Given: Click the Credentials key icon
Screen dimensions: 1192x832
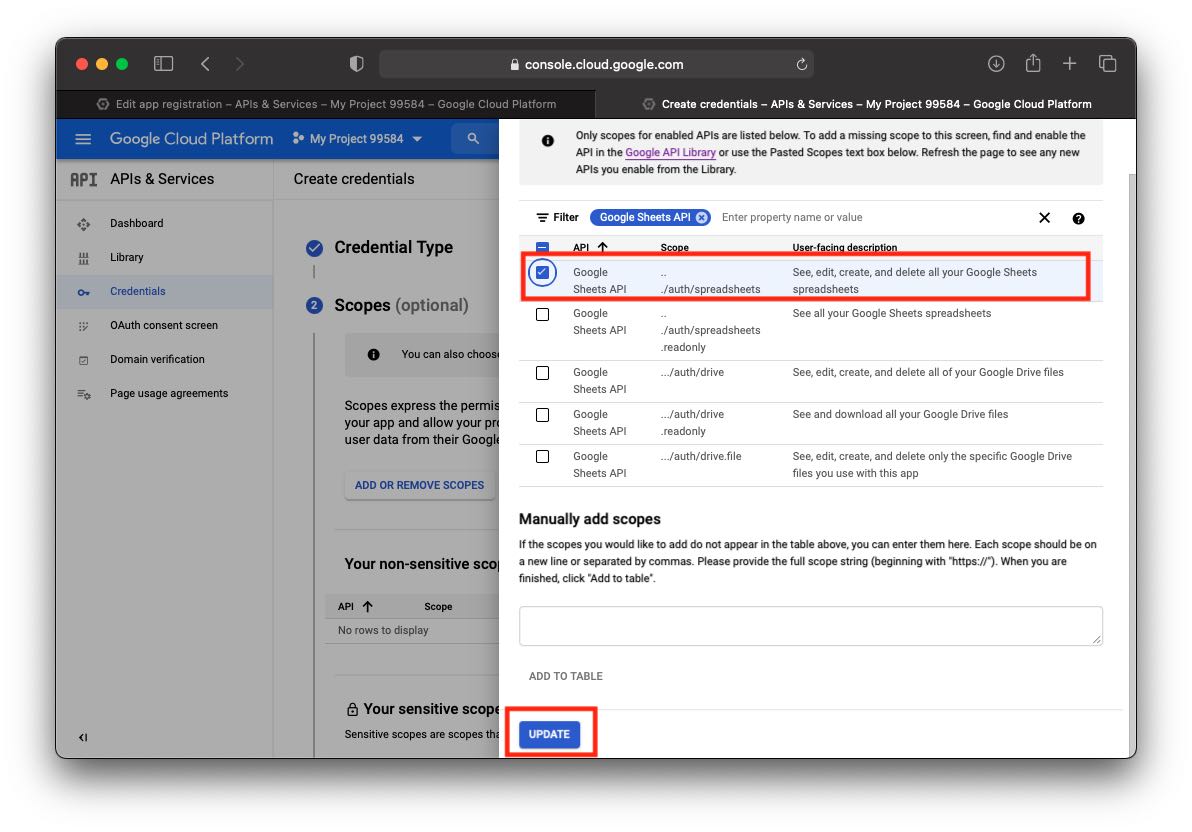Looking at the screenshot, I should point(84,292).
